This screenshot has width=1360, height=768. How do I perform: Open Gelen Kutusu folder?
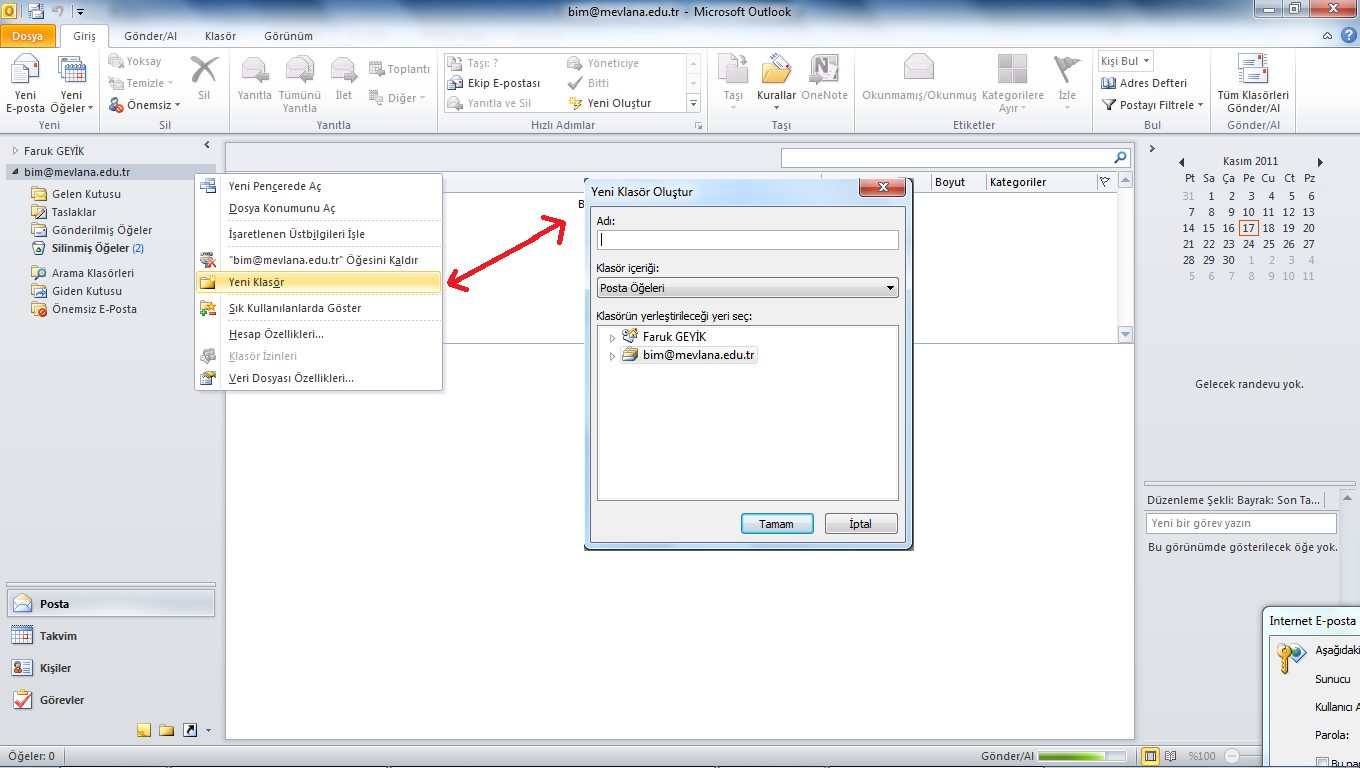click(86, 194)
